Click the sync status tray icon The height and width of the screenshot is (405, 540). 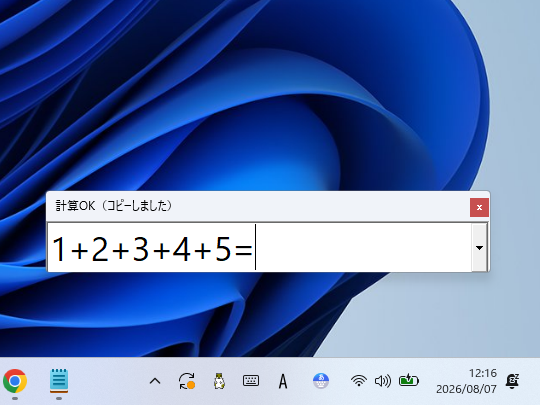coord(187,381)
